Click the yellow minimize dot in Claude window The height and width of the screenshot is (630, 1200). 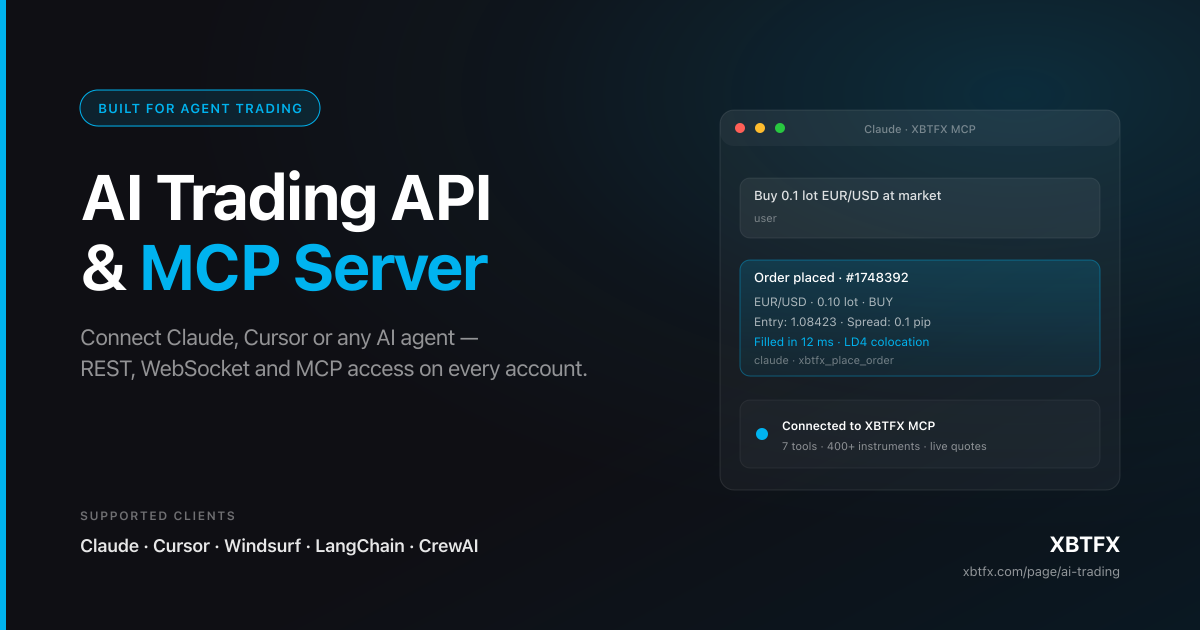[760, 128]
